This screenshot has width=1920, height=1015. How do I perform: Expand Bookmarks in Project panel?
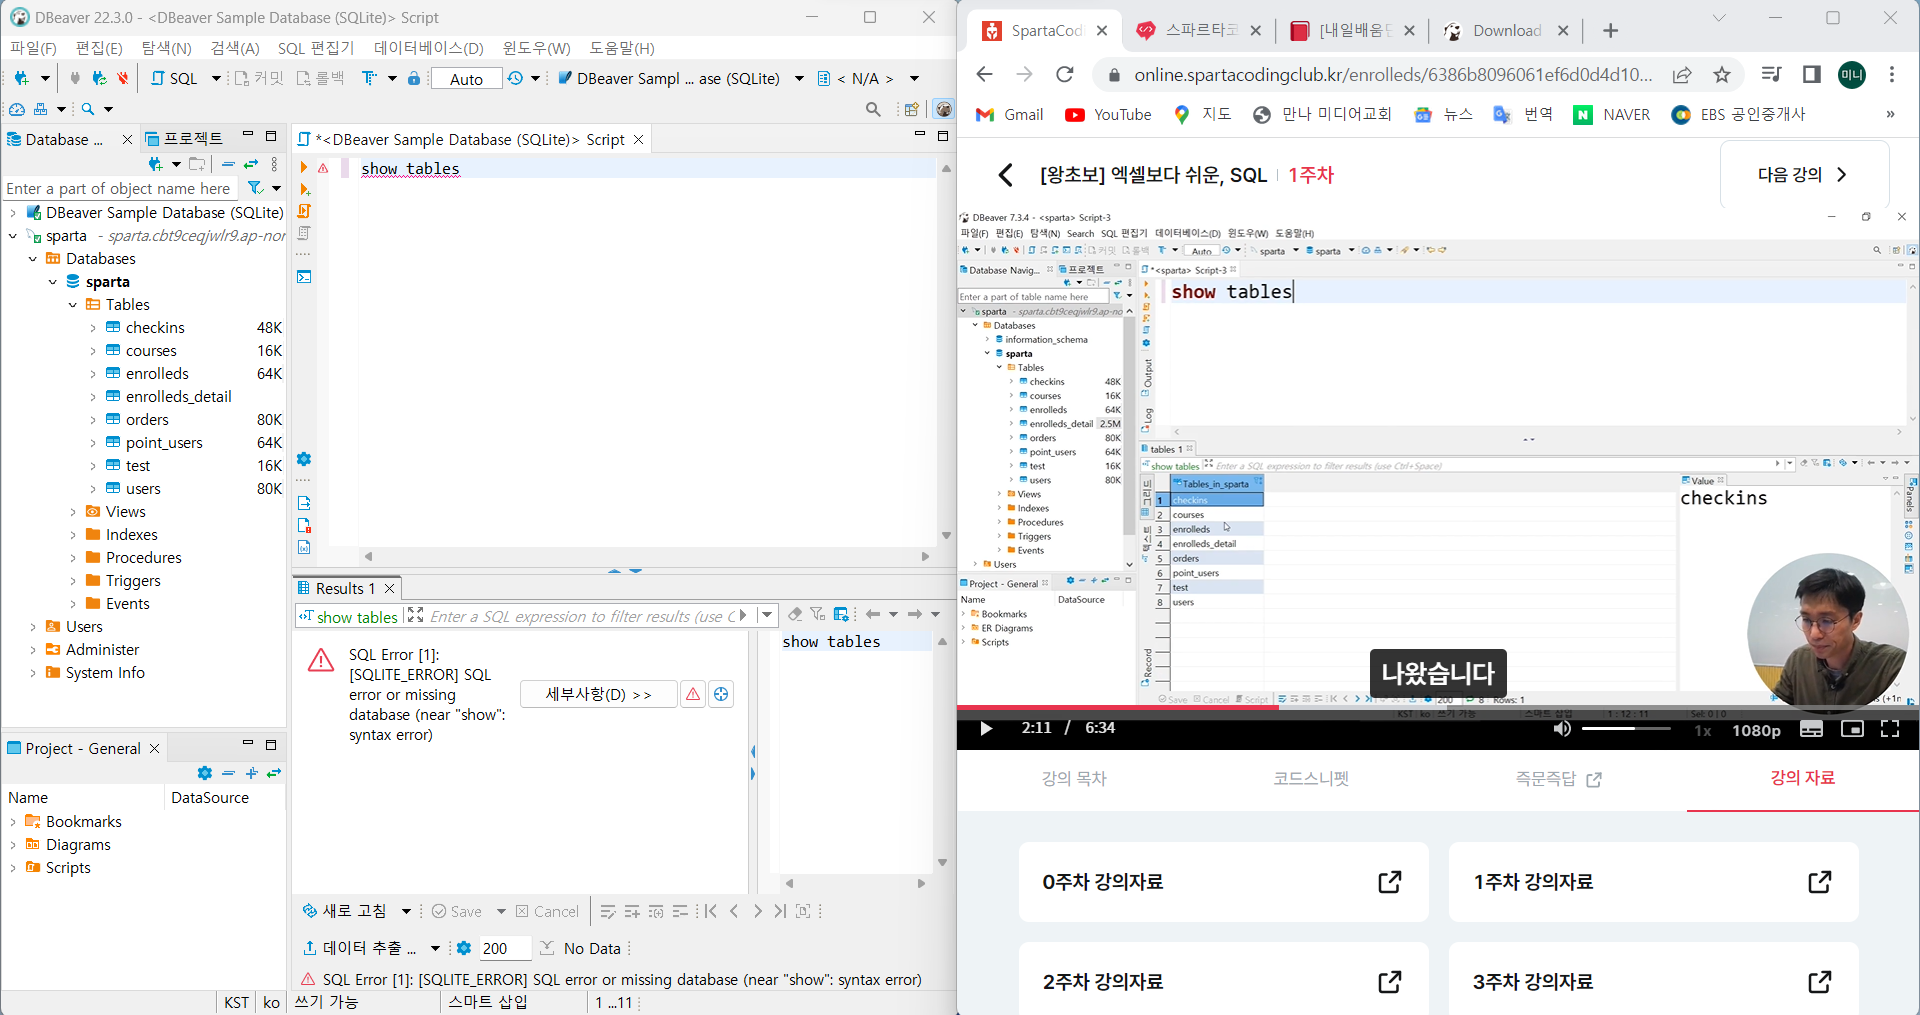[13, 822]
